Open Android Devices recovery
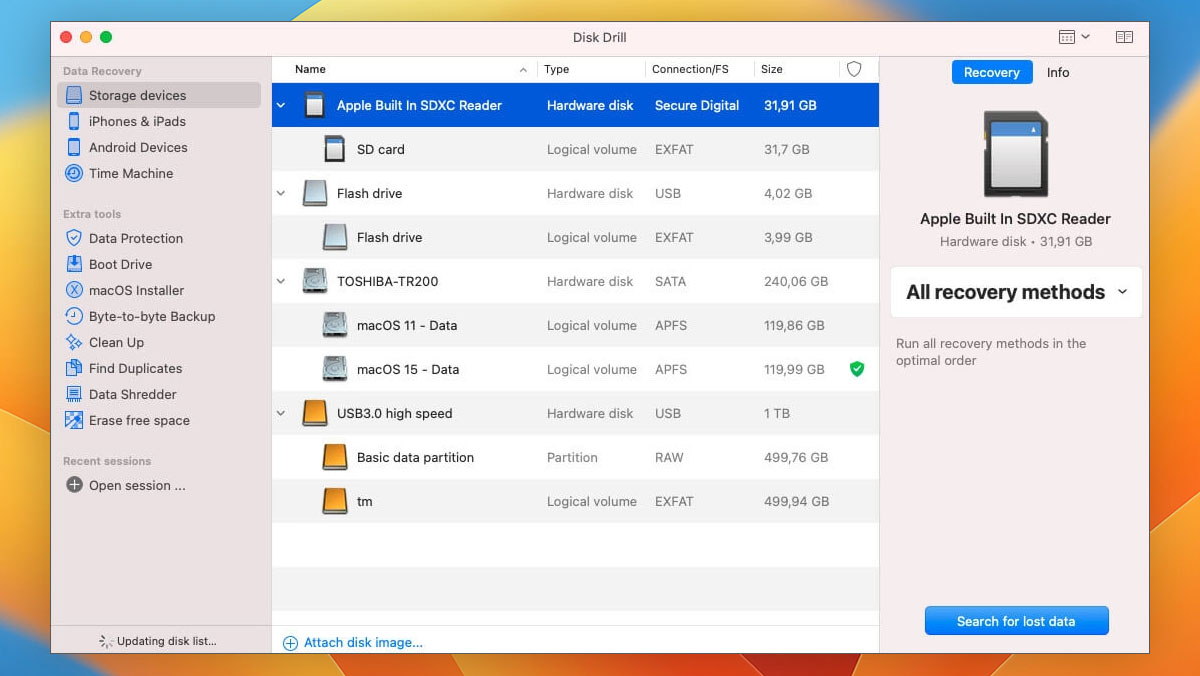 click(138, 147)
